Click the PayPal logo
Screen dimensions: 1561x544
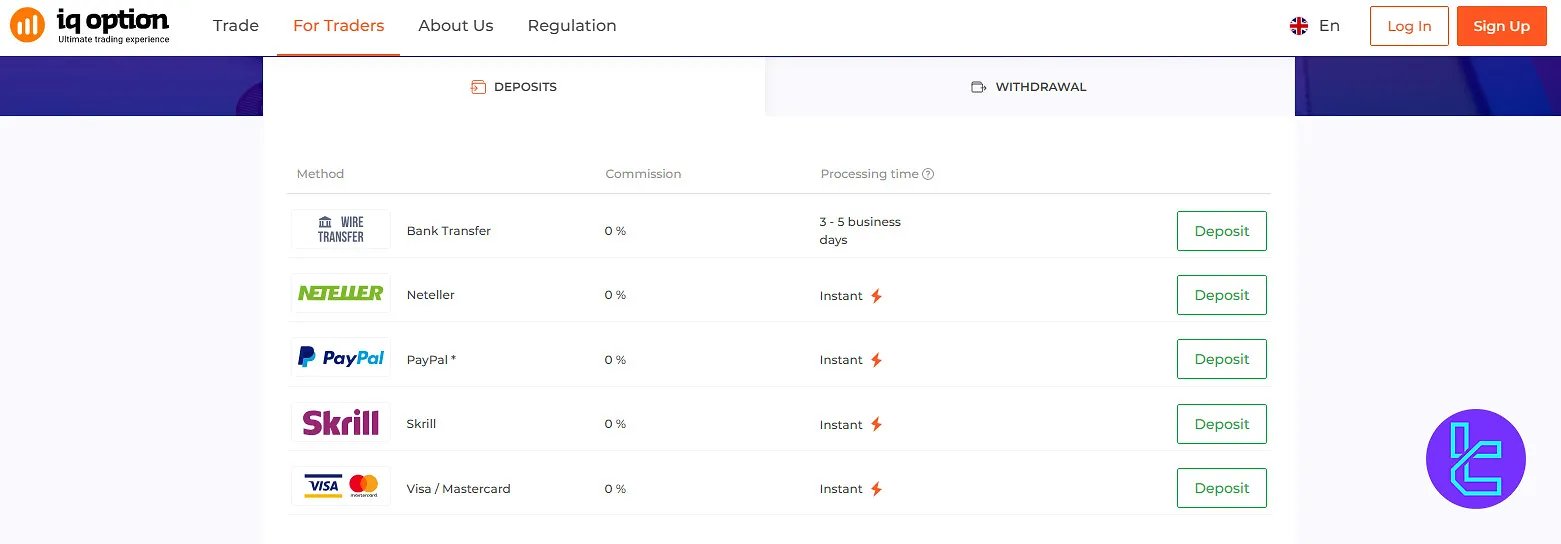[x=340, y=358]
